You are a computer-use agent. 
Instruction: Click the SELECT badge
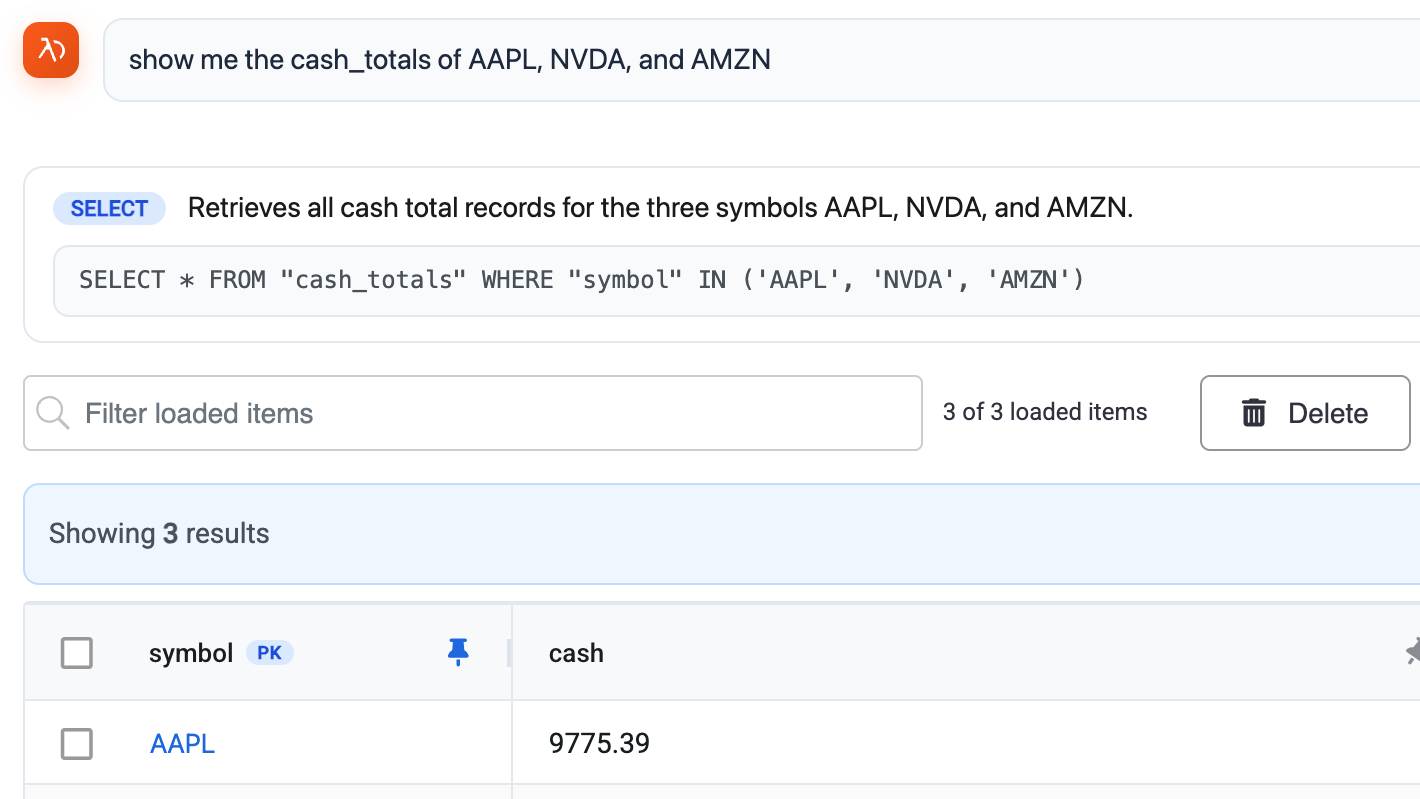pos(109,209)
